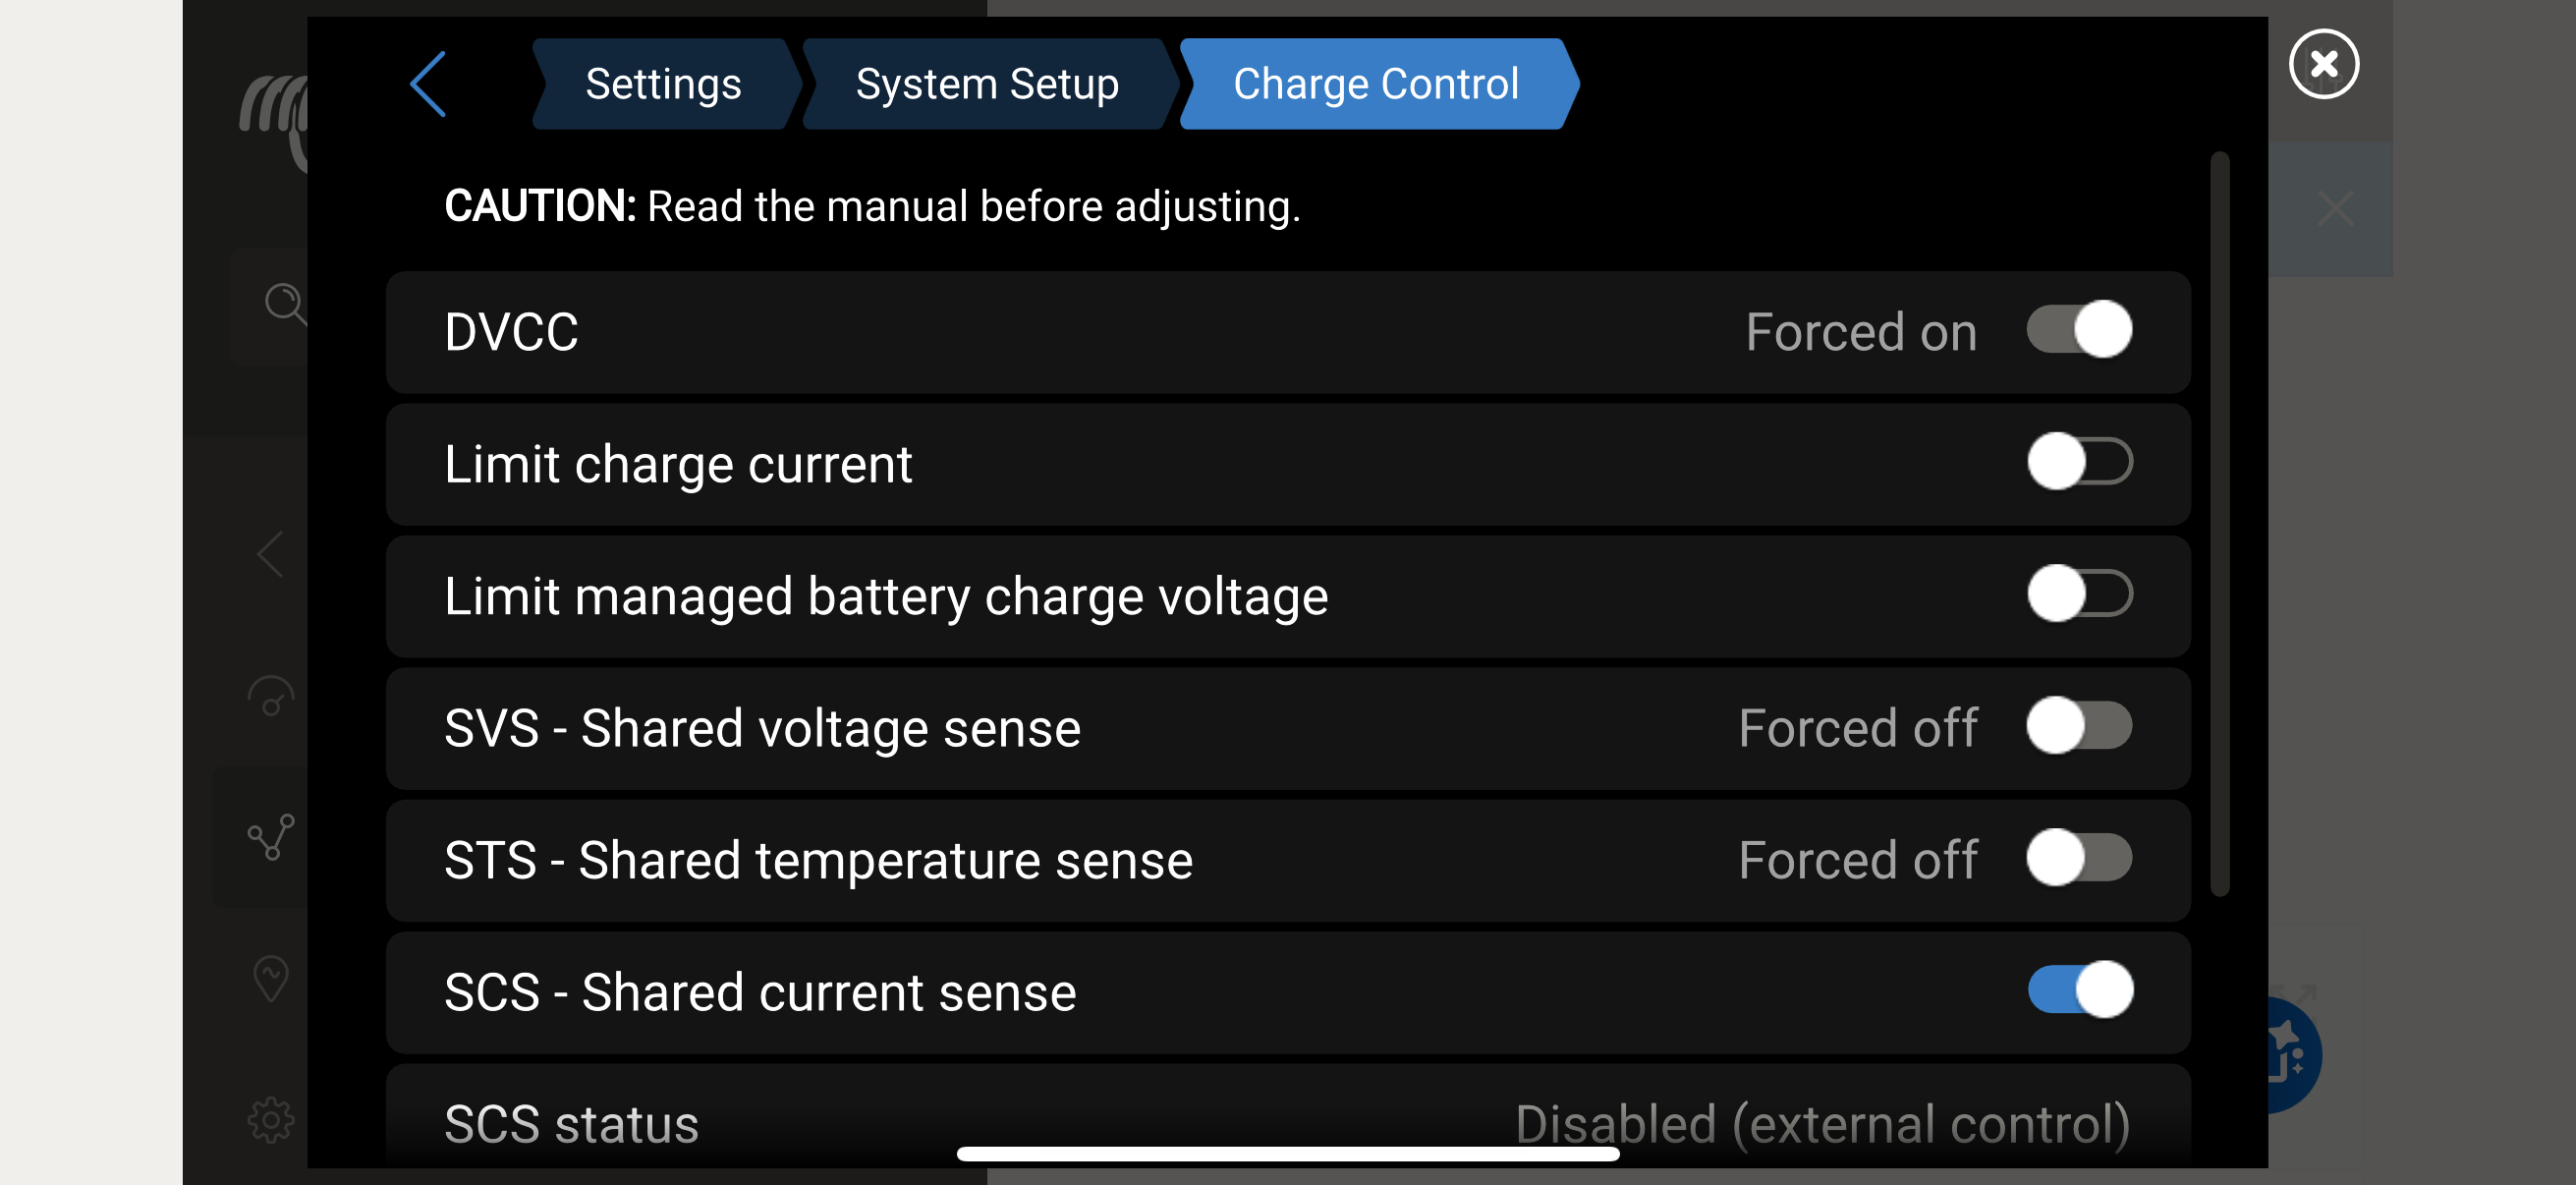This screenshot has width=2576, height=1185.
Task: Click the dimmed search magnifier icon
Action: tap(283, 302)
